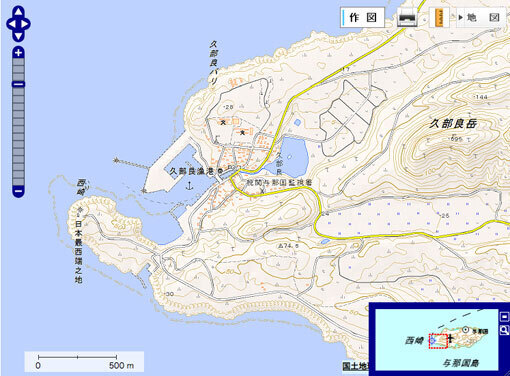Screen dimensions: 510x376
Task: Click the overview map magnifier icon
Action: (x=504, y=330)
